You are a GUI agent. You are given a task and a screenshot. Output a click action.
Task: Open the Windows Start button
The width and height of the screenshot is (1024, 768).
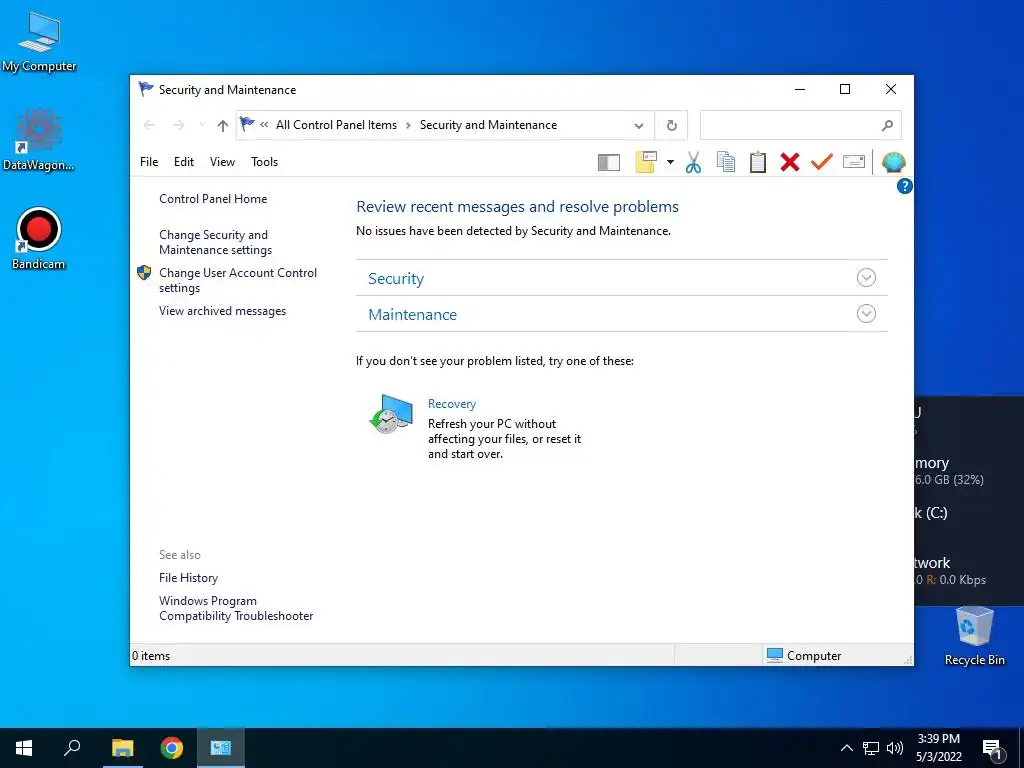click(x=24, y=748)
